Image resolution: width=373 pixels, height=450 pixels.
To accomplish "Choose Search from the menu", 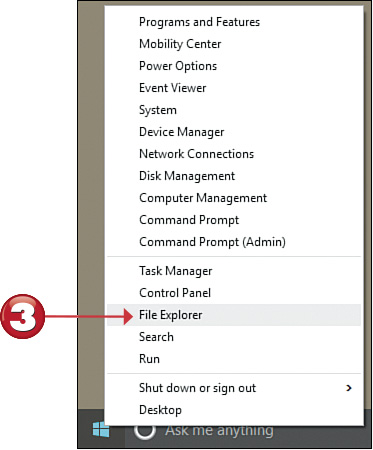I will [233, 337].
